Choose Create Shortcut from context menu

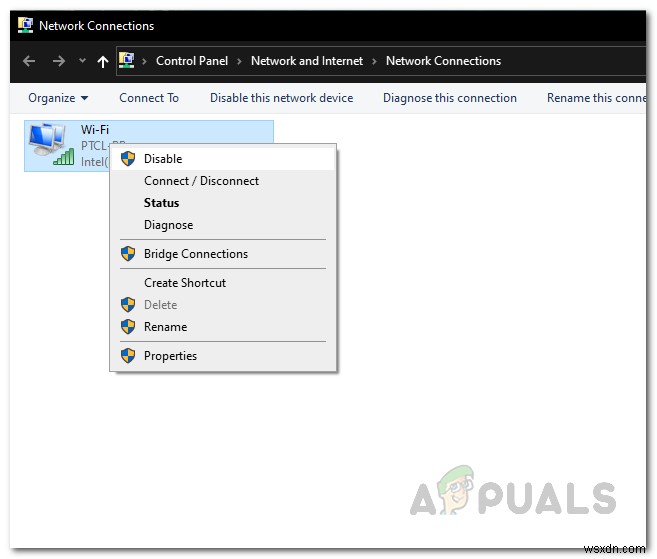pyautogui.click(x=223, y=283)
